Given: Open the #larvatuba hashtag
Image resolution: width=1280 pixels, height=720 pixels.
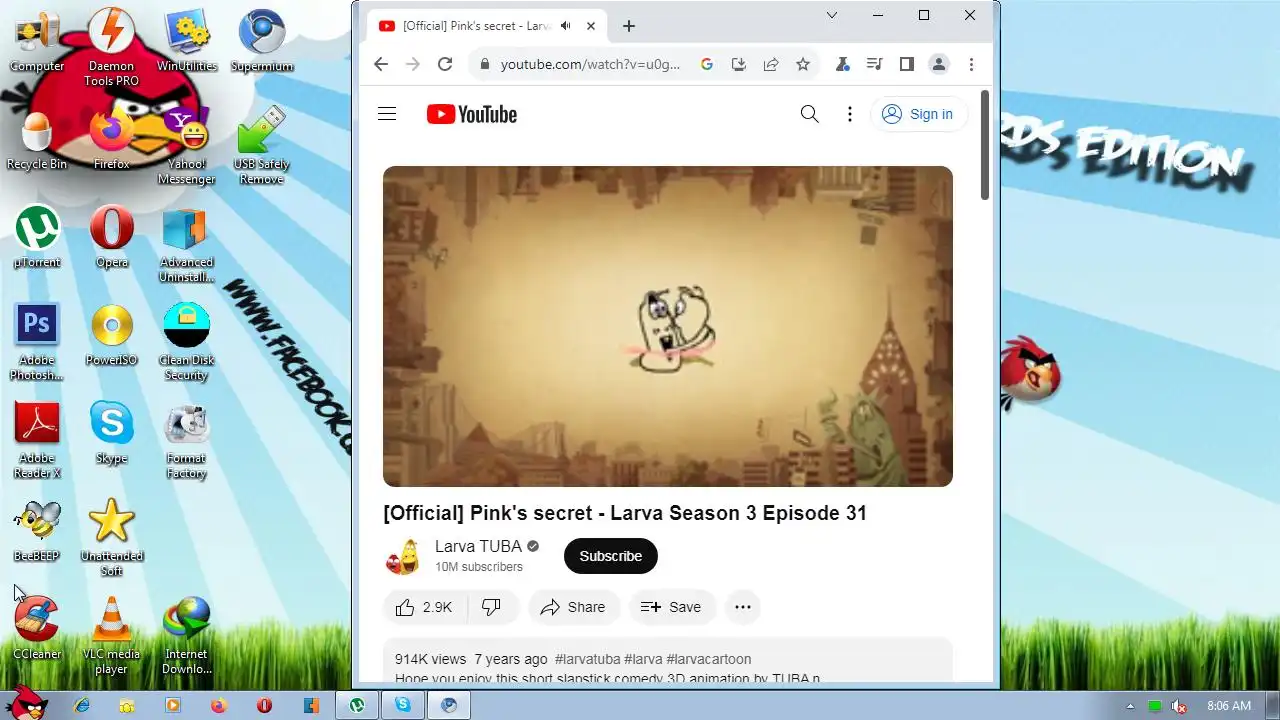Looking at the screenshot, I should click(587, 659).
